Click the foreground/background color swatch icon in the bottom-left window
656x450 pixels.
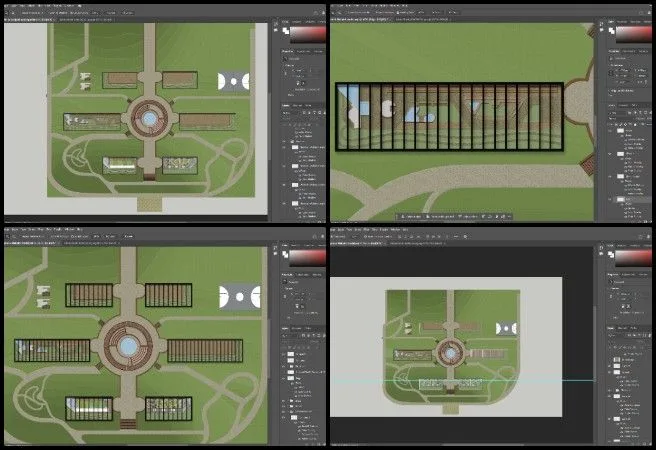[284, 255]
